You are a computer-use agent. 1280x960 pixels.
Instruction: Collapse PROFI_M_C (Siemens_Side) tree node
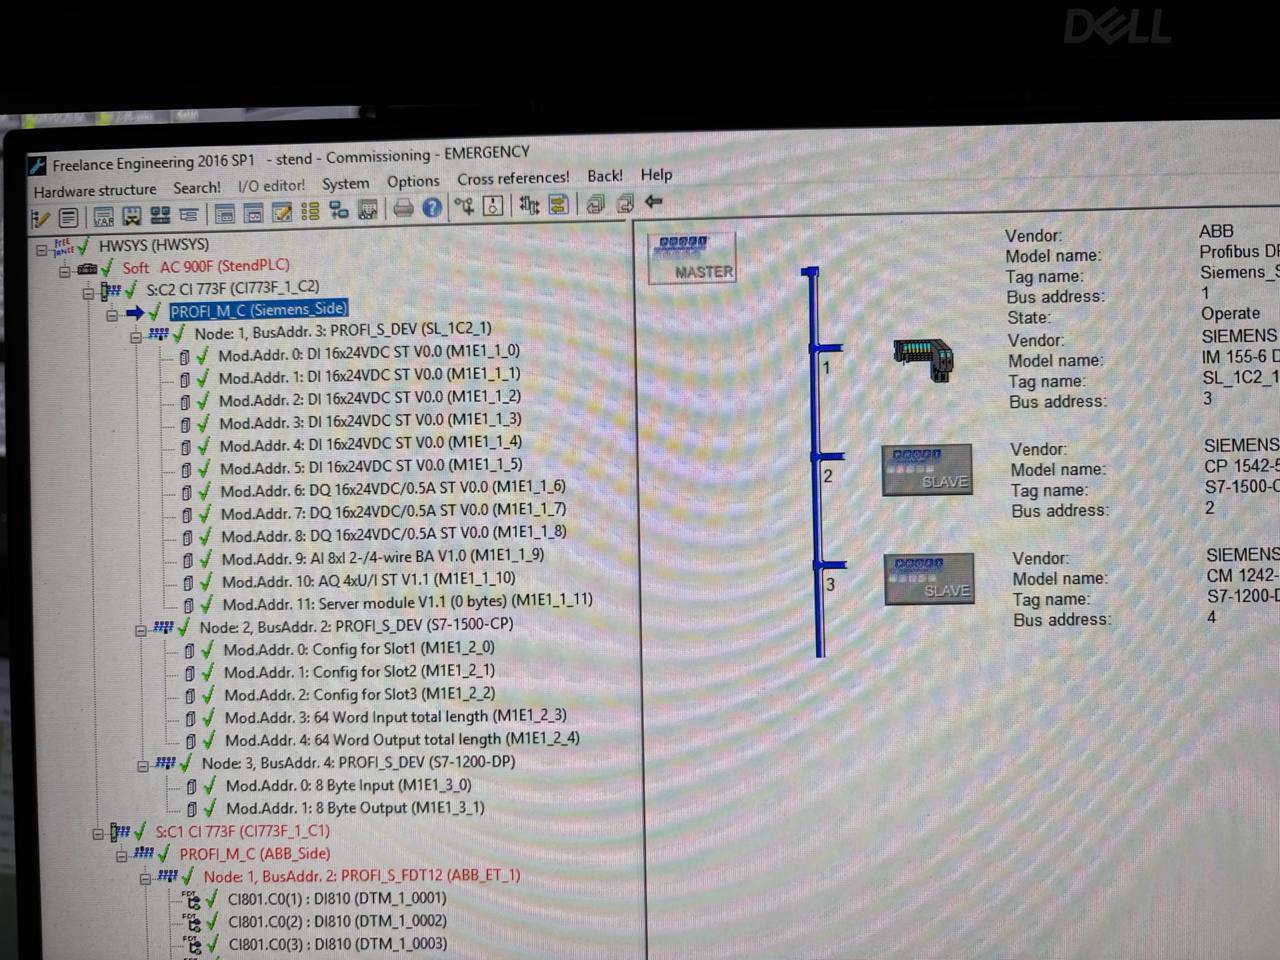tap(112, 315)
